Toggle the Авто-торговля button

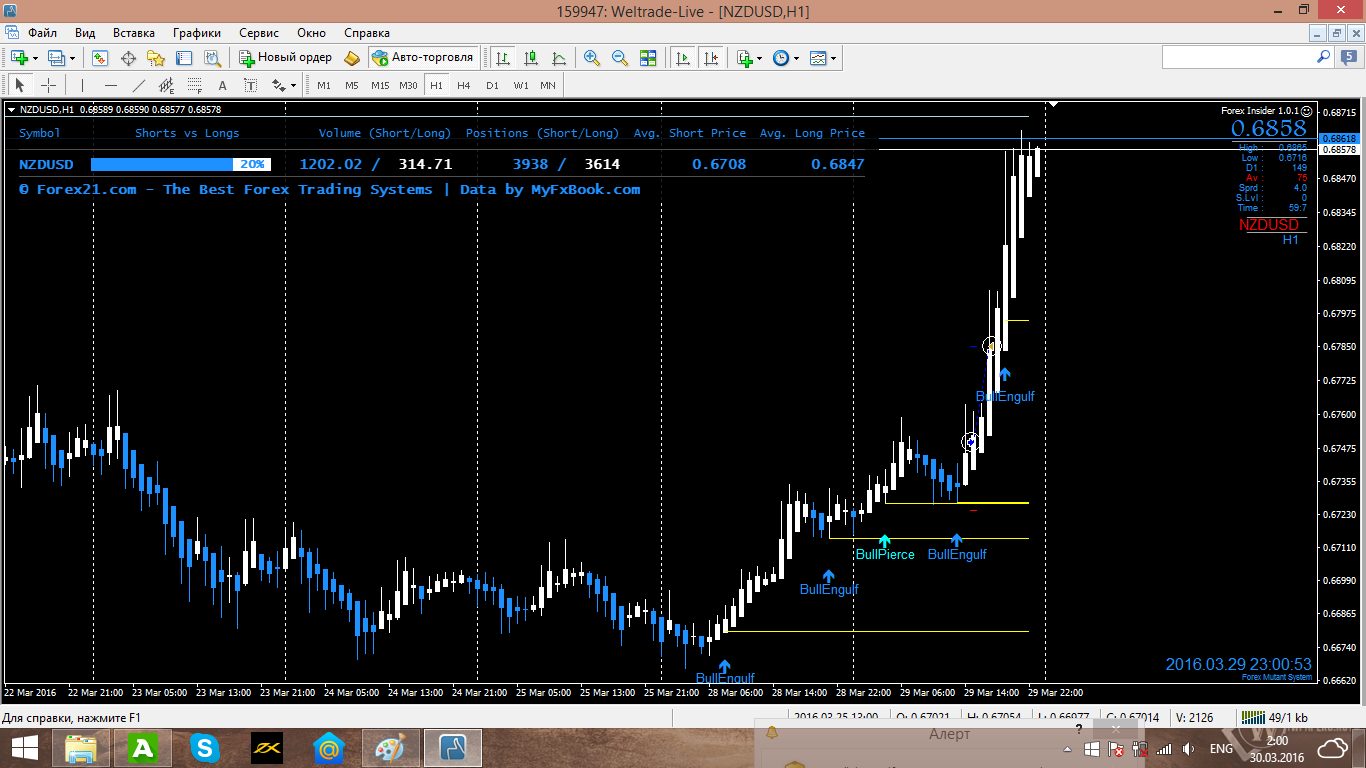point(422,58)
